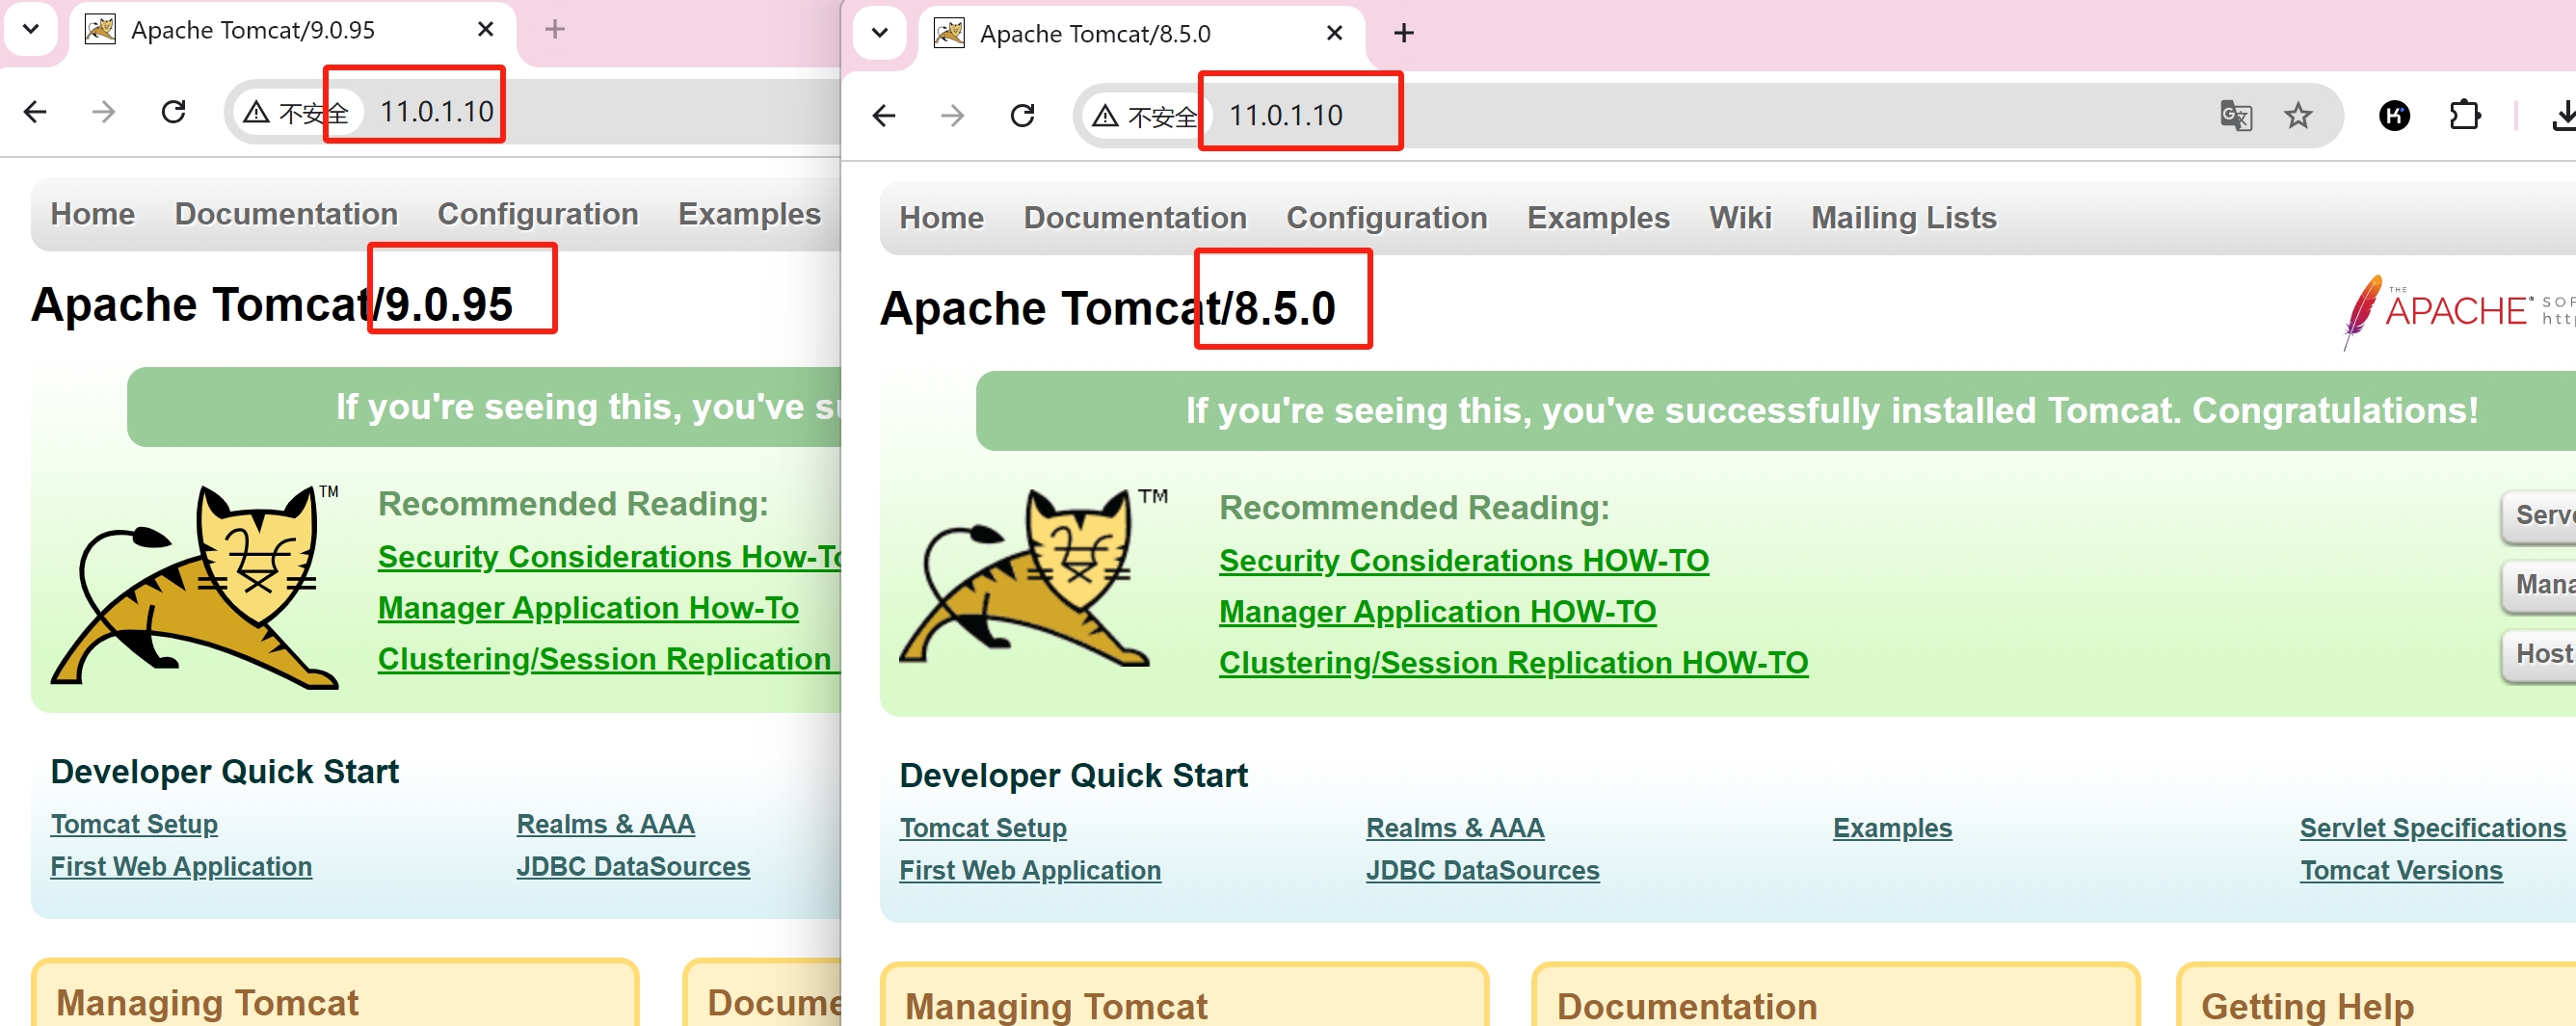Open new tab in left browser window

555,29
